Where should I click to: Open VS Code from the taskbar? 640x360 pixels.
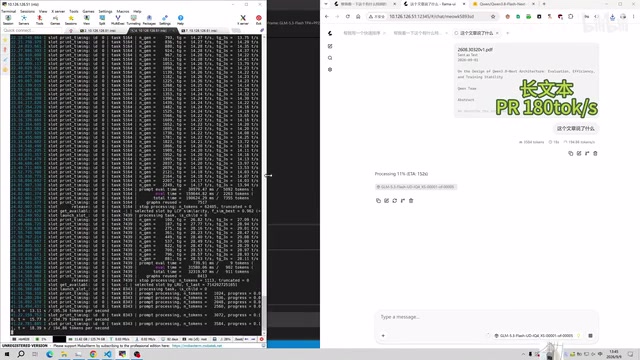[x=107, y=354]
